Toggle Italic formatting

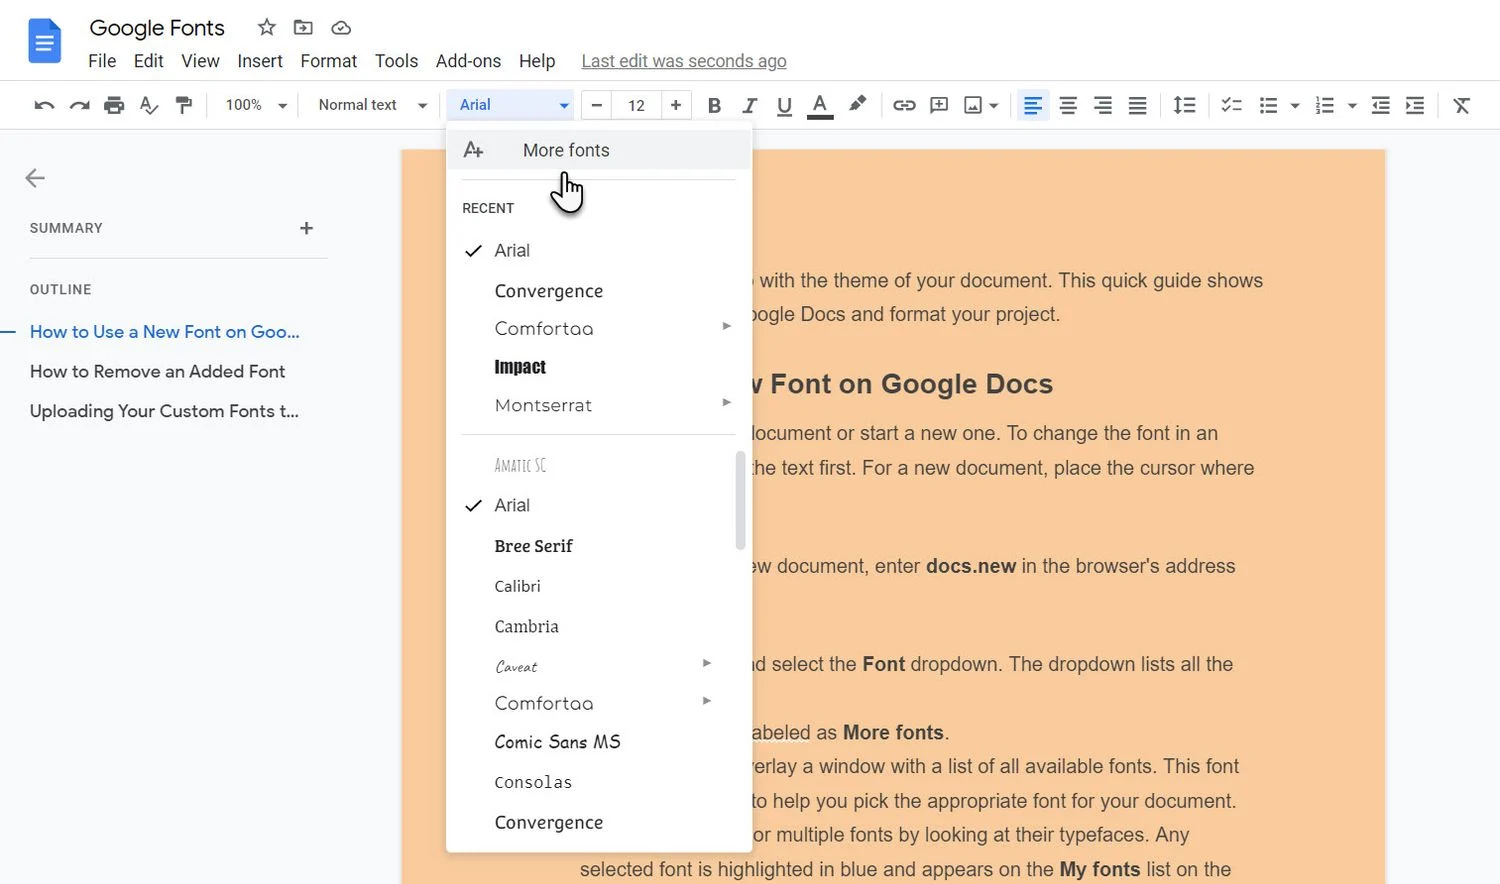click(749, 105)
